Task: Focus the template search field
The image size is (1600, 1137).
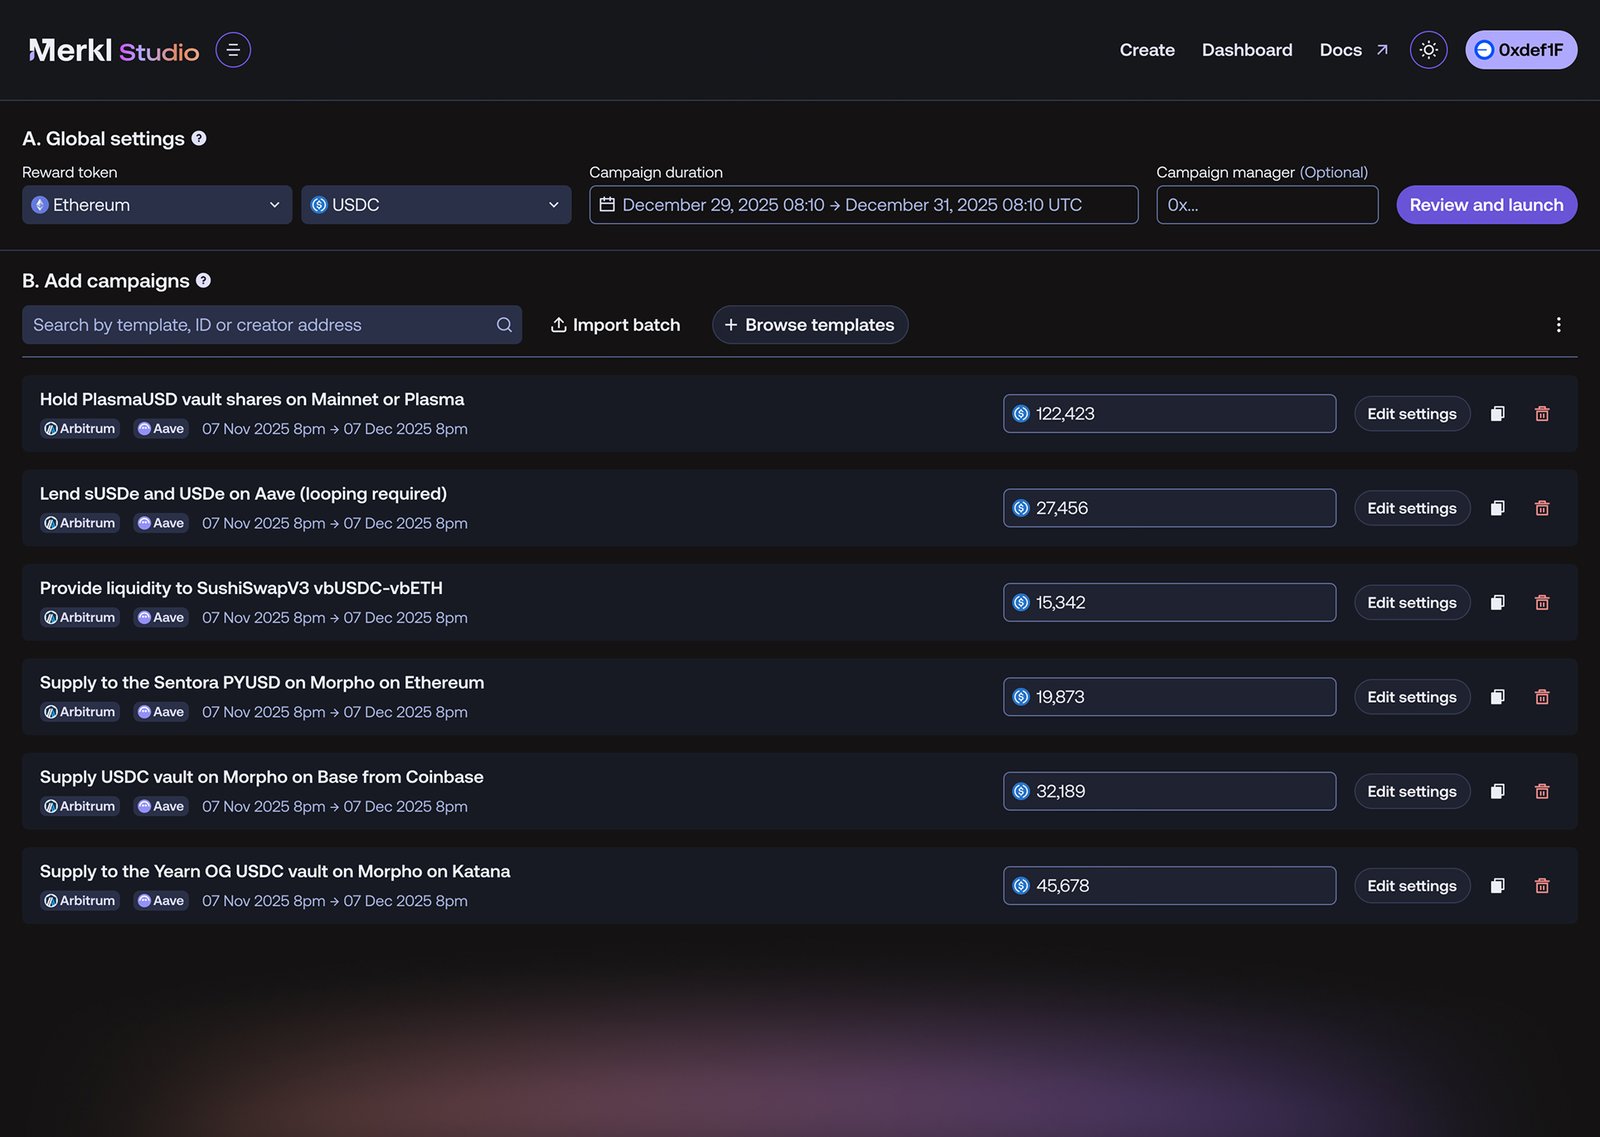Action: [272, 325]
